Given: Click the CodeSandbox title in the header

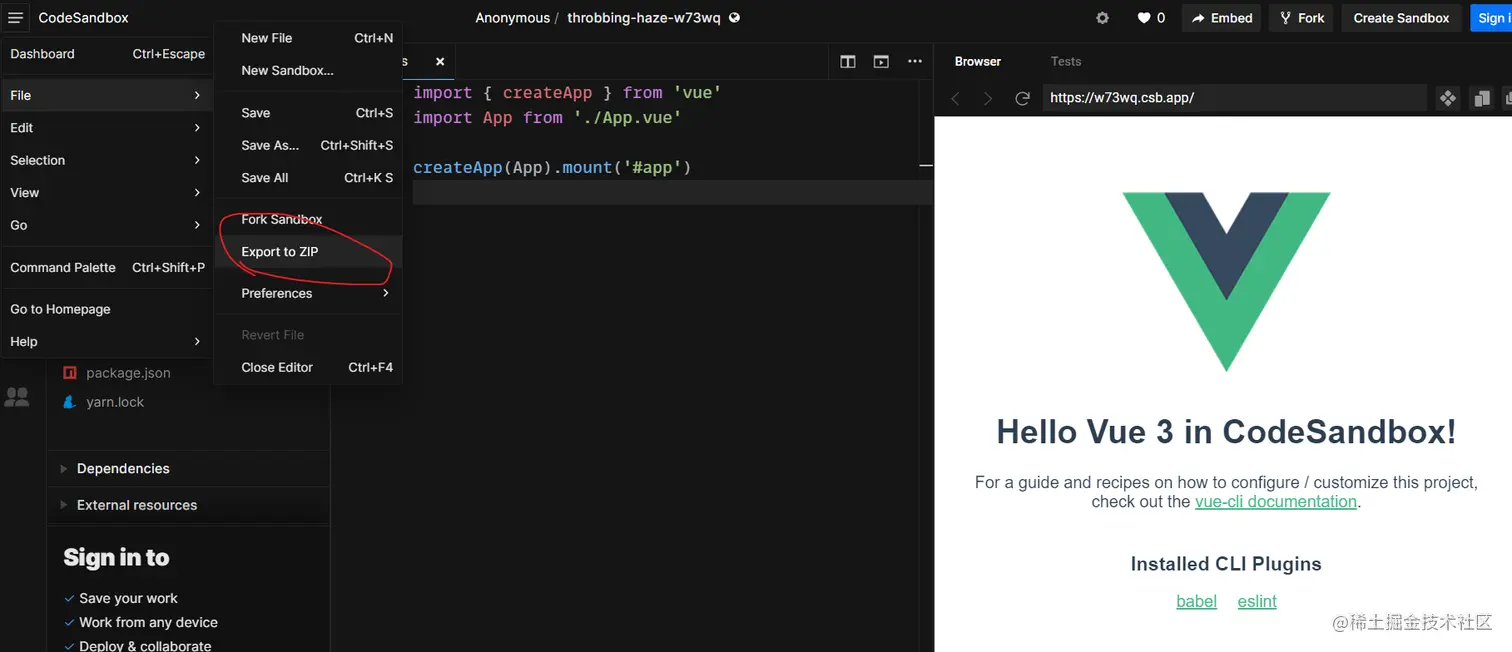Looking at the screenshot, I should click(x=84, y=18).
